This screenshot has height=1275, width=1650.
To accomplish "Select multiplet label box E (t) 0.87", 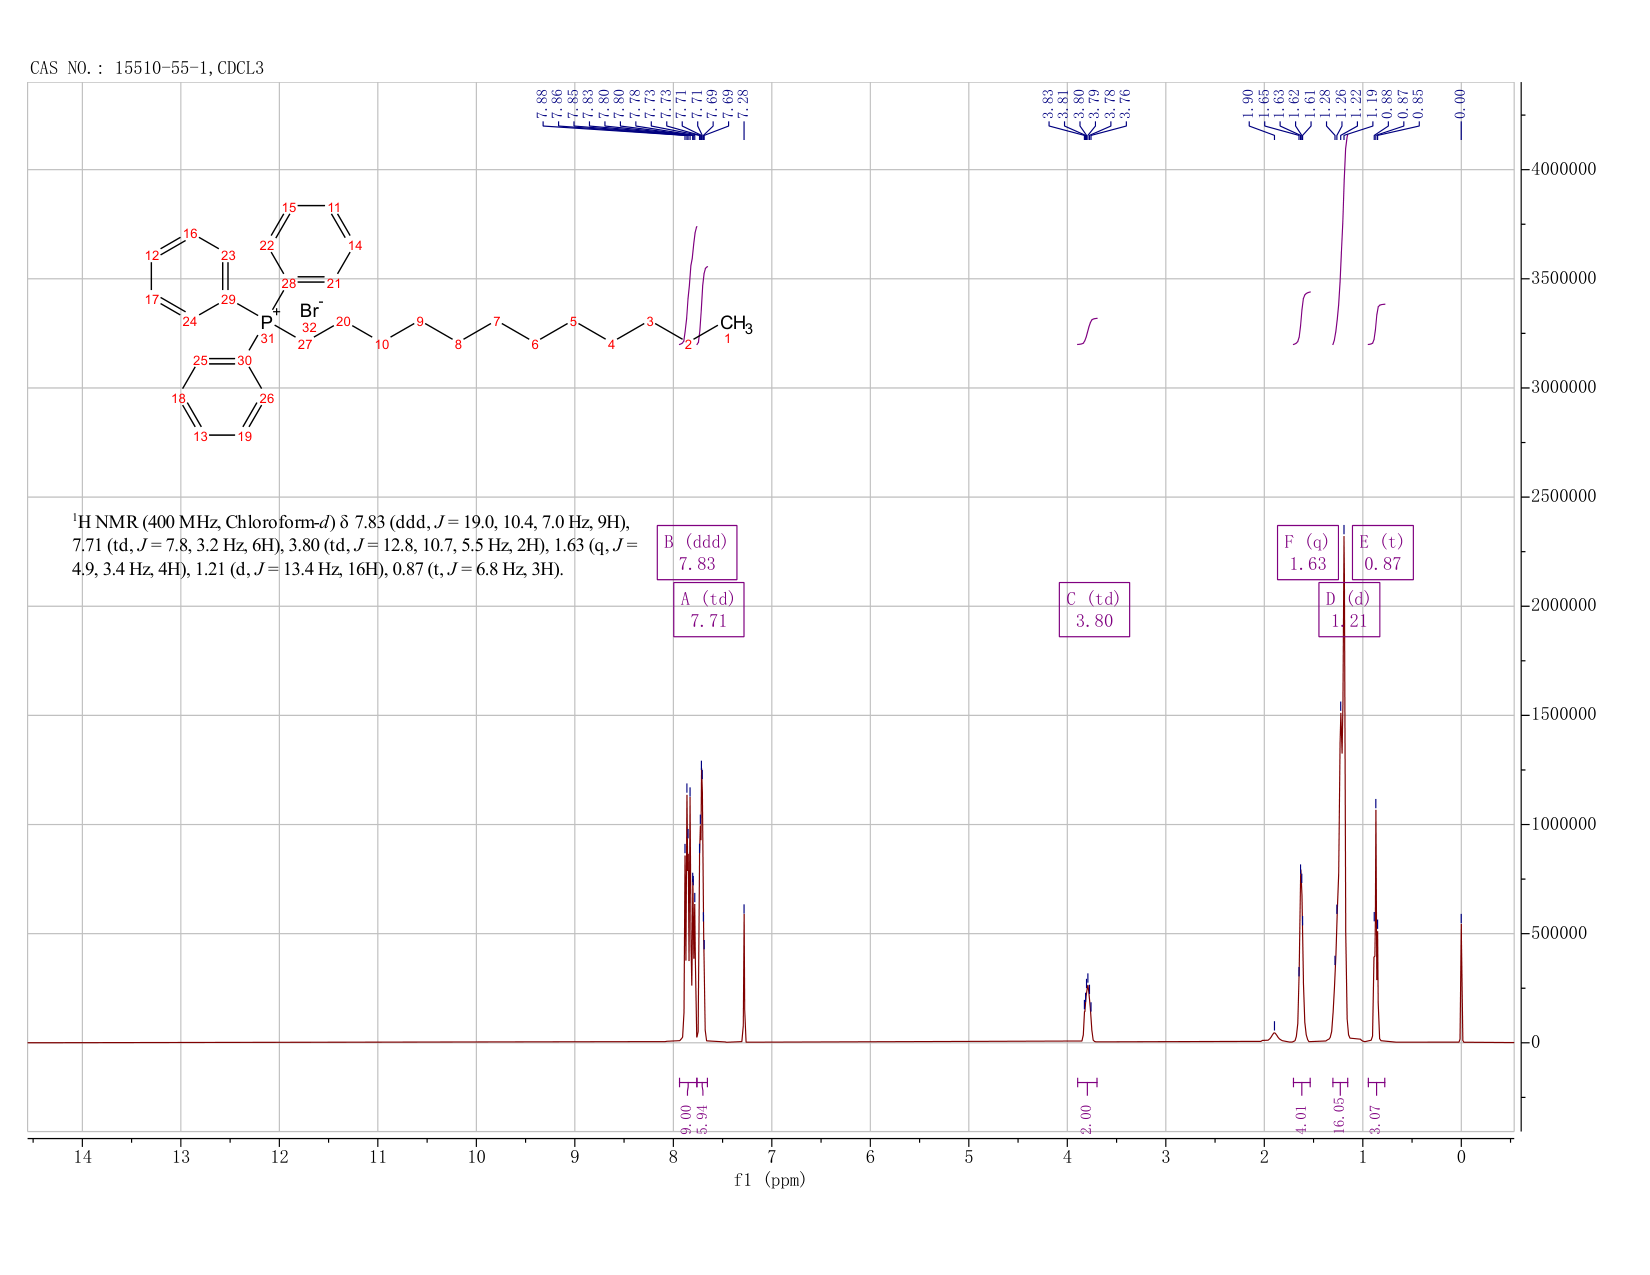I will click(x=1383, y=552).
